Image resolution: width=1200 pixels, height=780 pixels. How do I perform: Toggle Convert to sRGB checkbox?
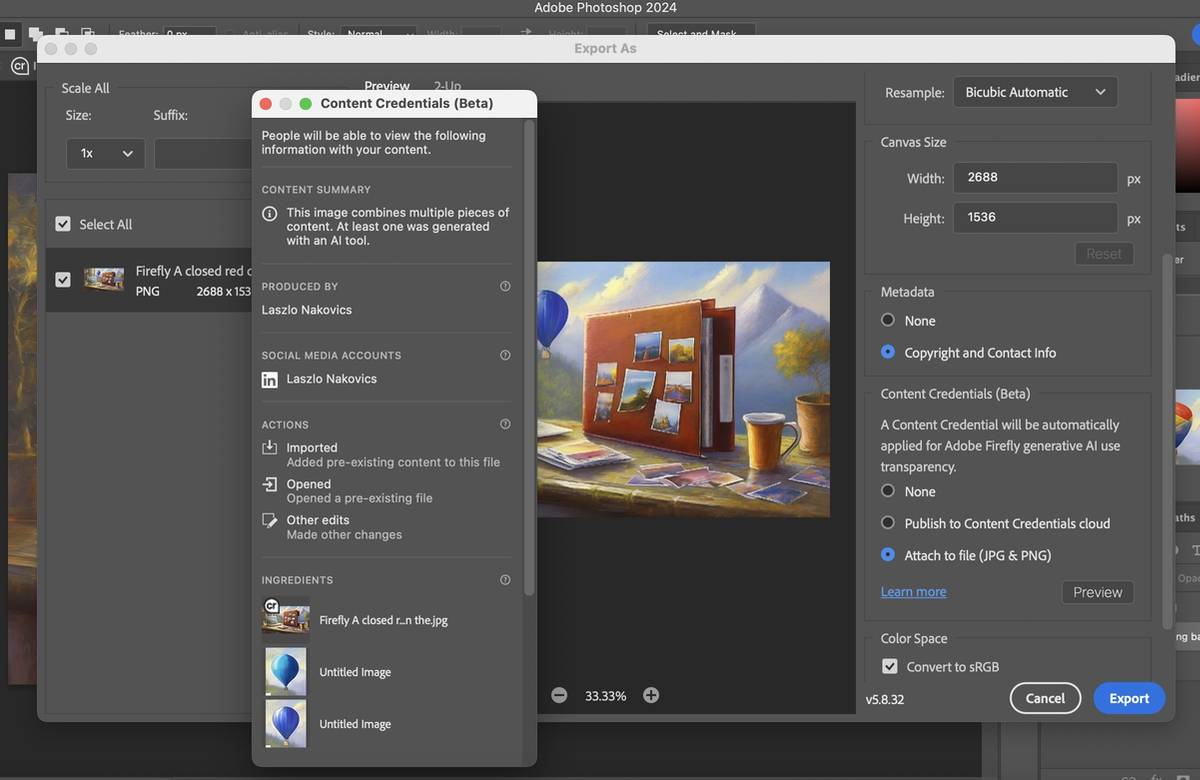889,666
